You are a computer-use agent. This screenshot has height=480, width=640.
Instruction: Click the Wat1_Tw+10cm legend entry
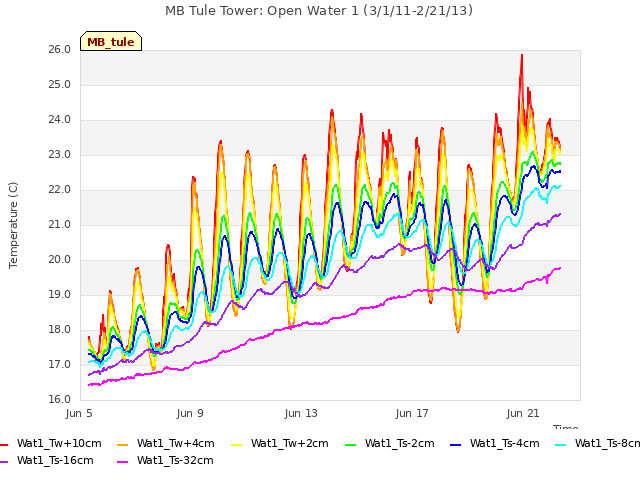(51, 443)
